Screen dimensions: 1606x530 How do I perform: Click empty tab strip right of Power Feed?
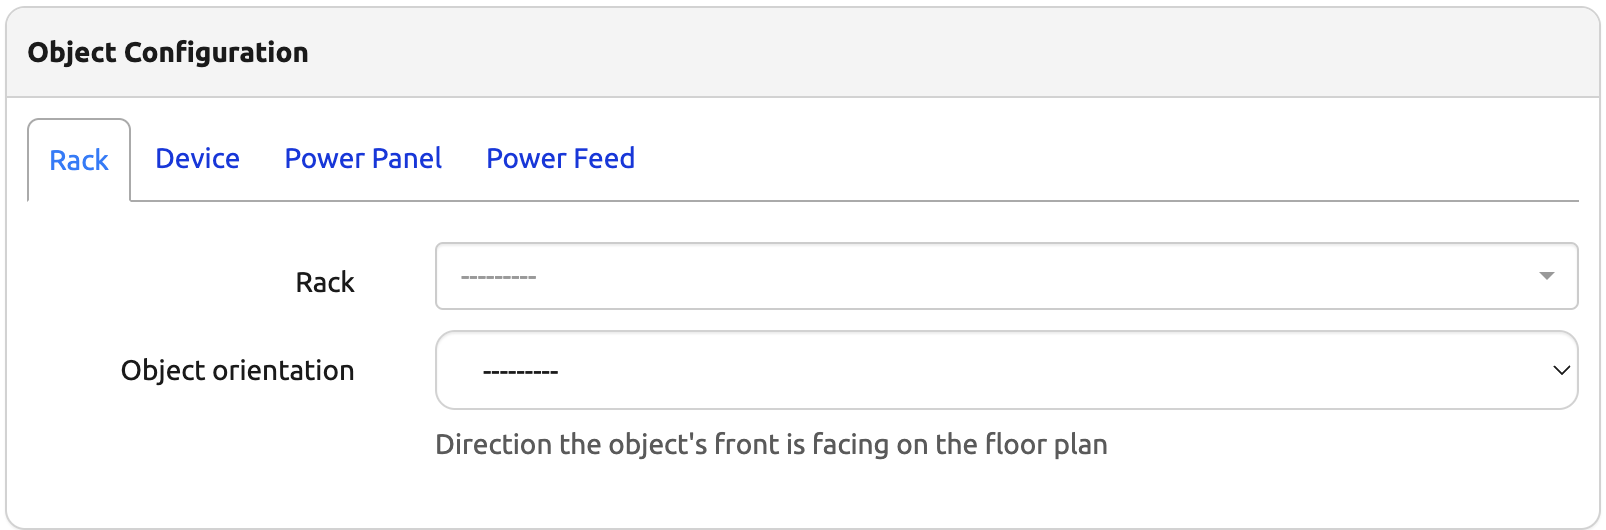(x=1100, y=160)
